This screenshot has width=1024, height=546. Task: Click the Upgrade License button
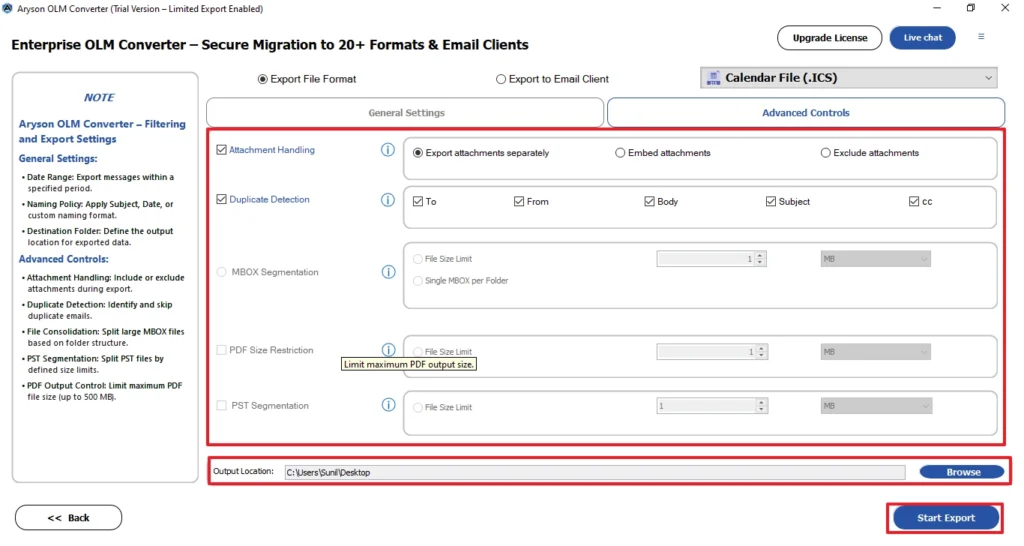(829, 38)
